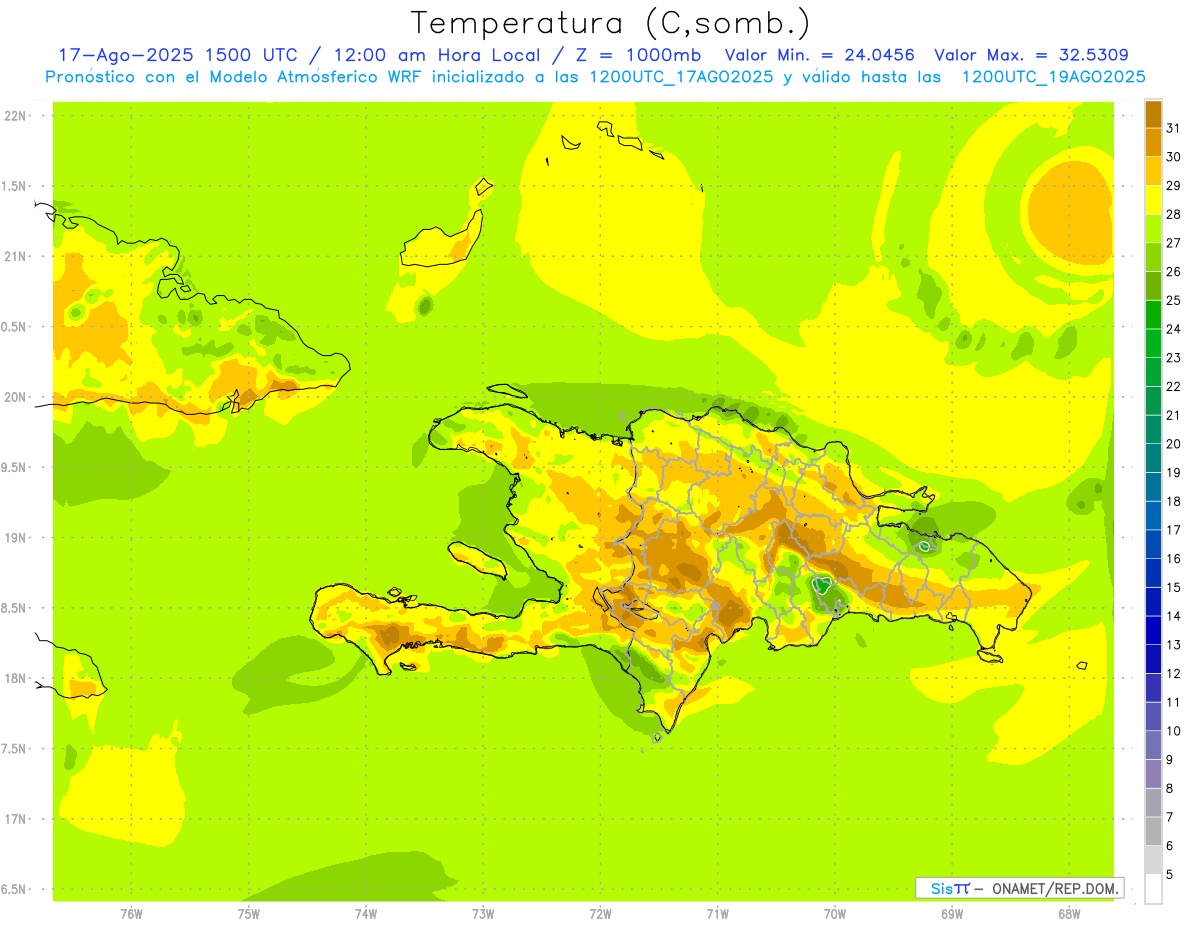Viewport: 1200px width, 927px height.
Task: Pick the light orange swatch between 29 and 30
Action: 1153,171
